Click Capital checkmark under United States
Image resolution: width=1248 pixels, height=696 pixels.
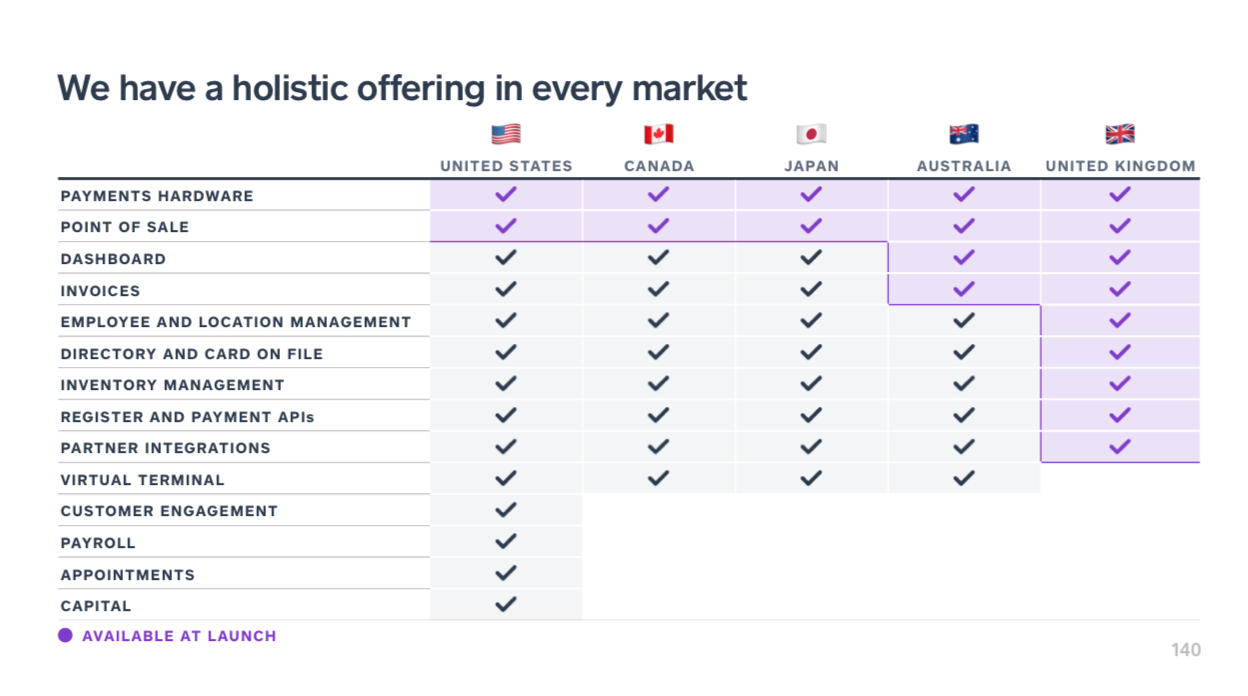coord(506,604)
